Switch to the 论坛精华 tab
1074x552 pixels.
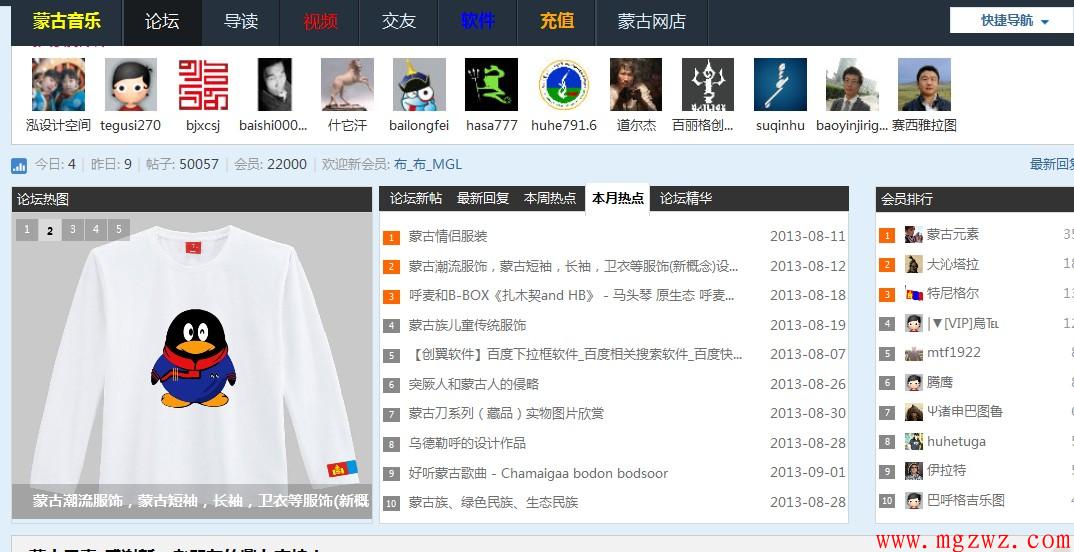click(x=686, y=199)
